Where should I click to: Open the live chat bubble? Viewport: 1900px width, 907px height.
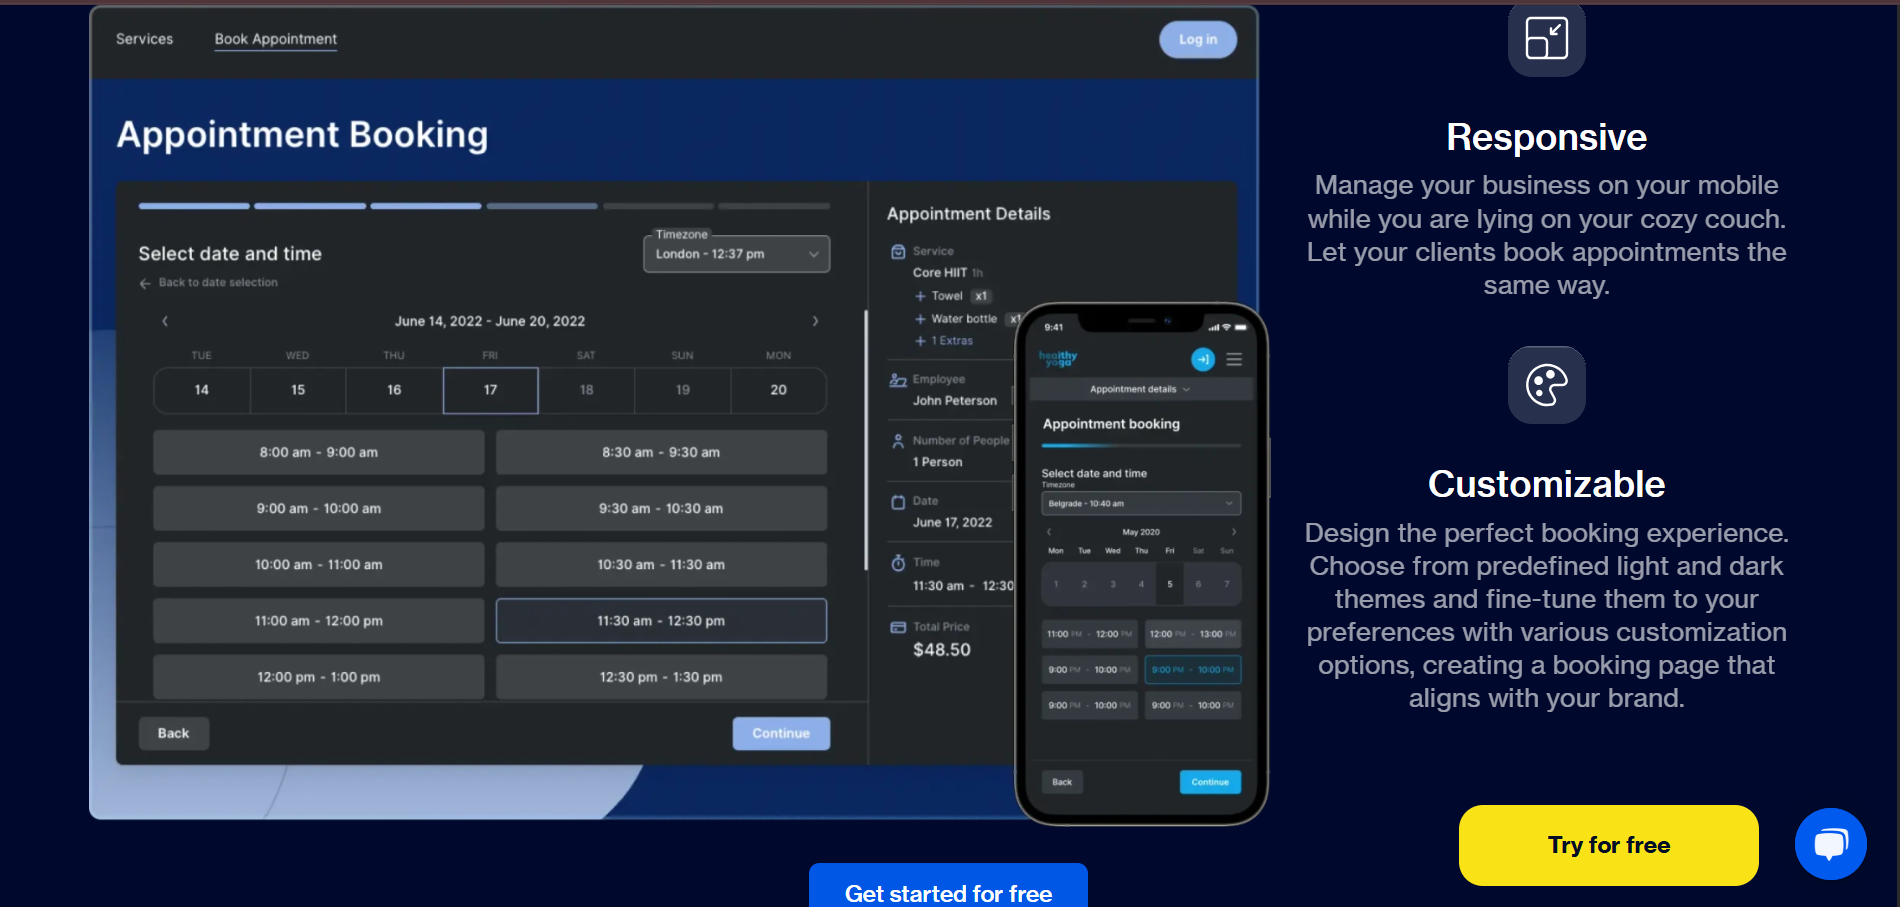(x=1830, y=844)
